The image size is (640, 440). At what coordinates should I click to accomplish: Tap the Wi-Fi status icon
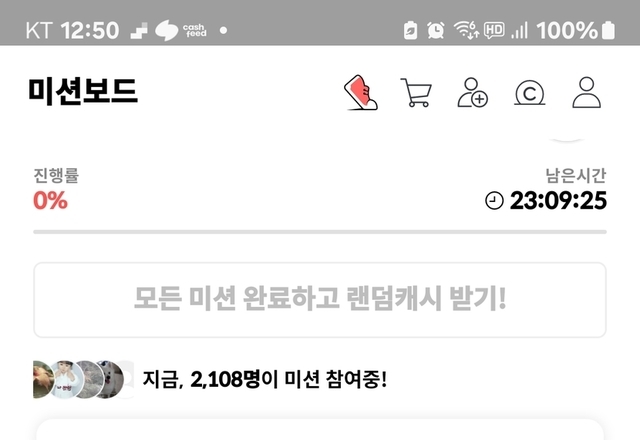coord(466,30)
